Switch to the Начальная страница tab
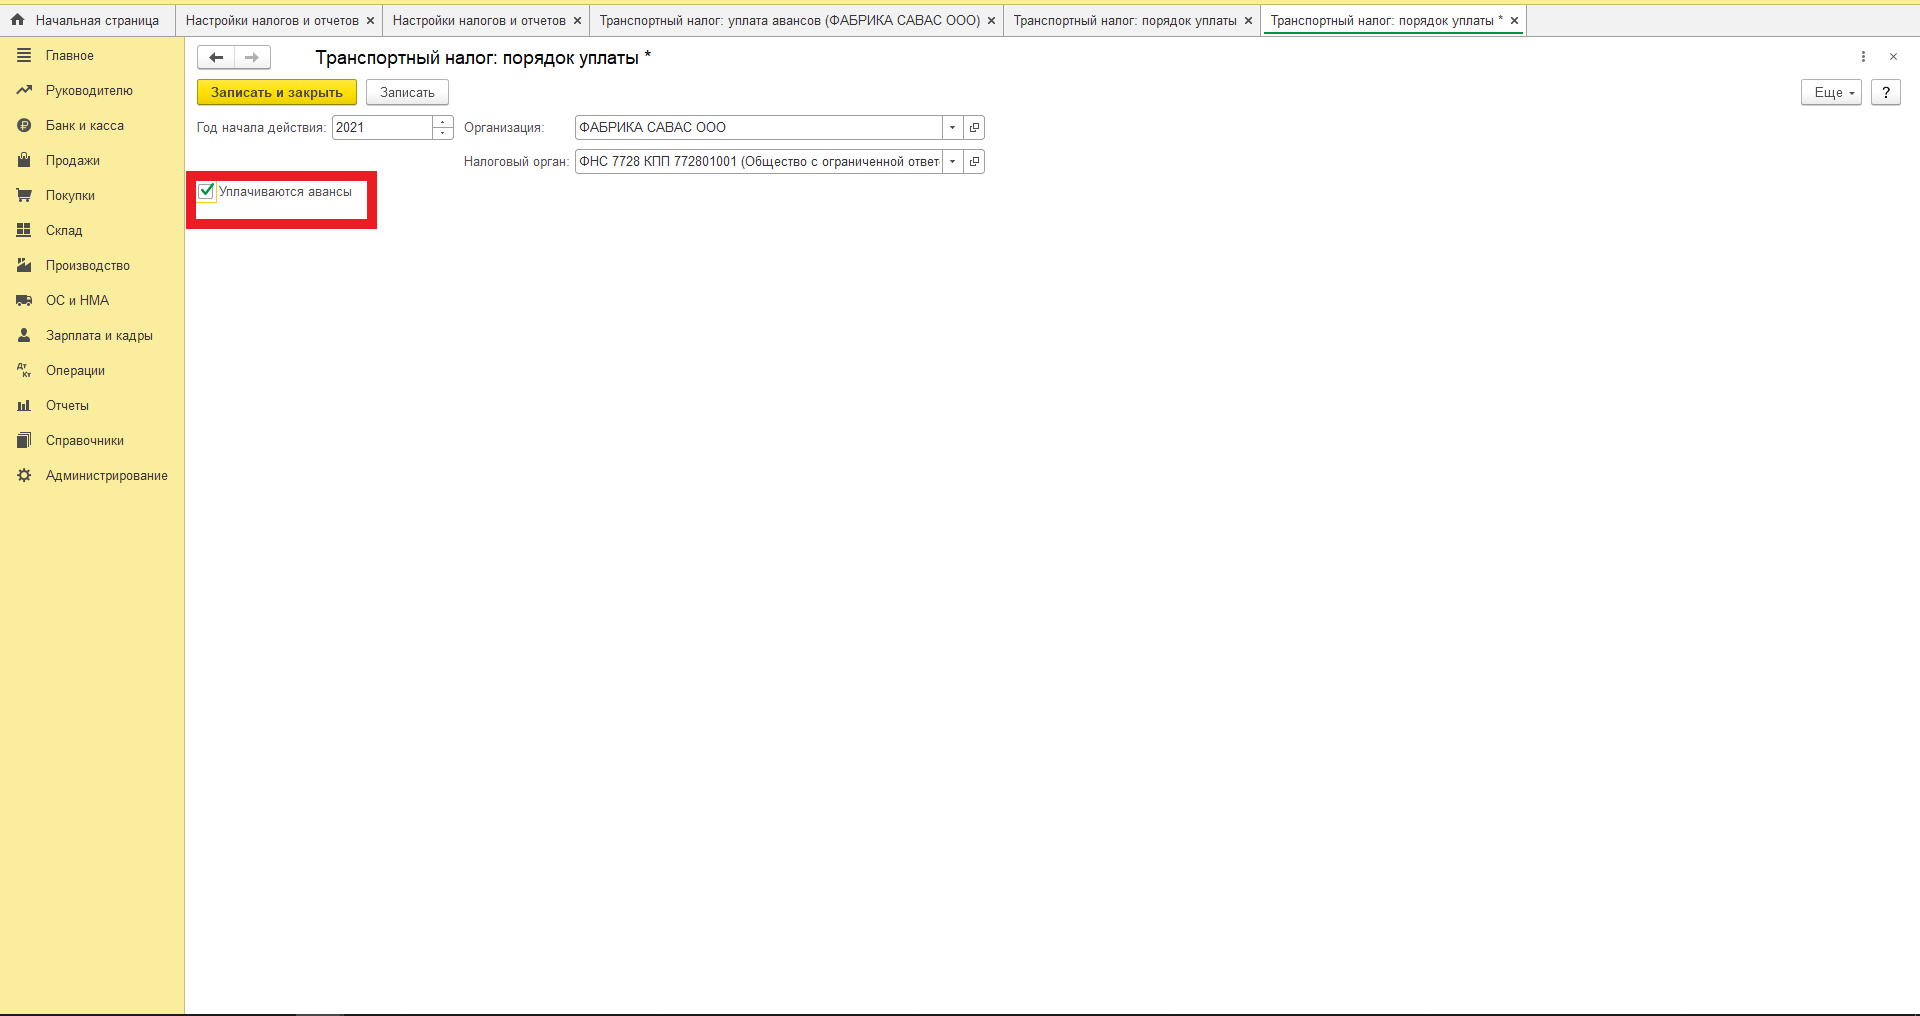The width and height of the screenshot is (1920, 1016). tap(87, 21)
